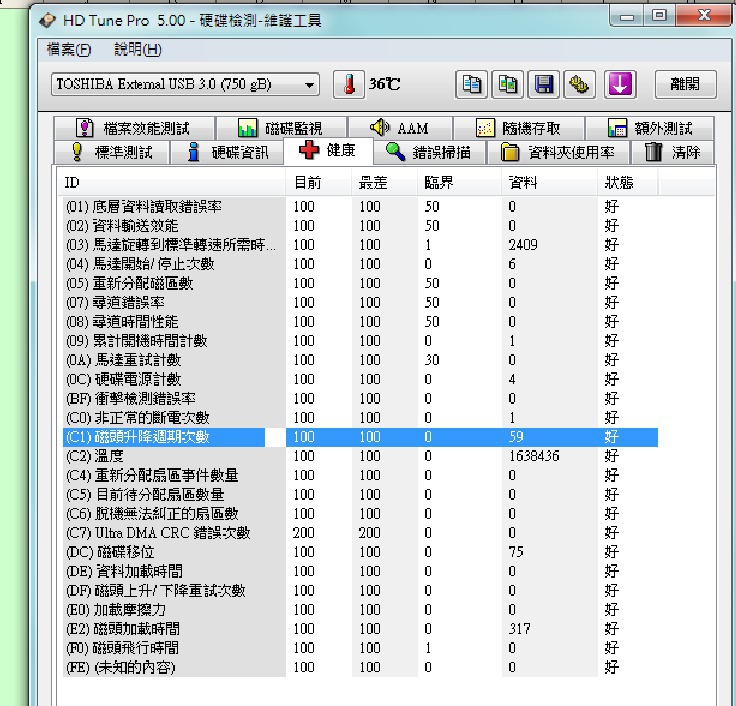
Task: Click the 離開 exit button
Action: click(x=685, y=84)
